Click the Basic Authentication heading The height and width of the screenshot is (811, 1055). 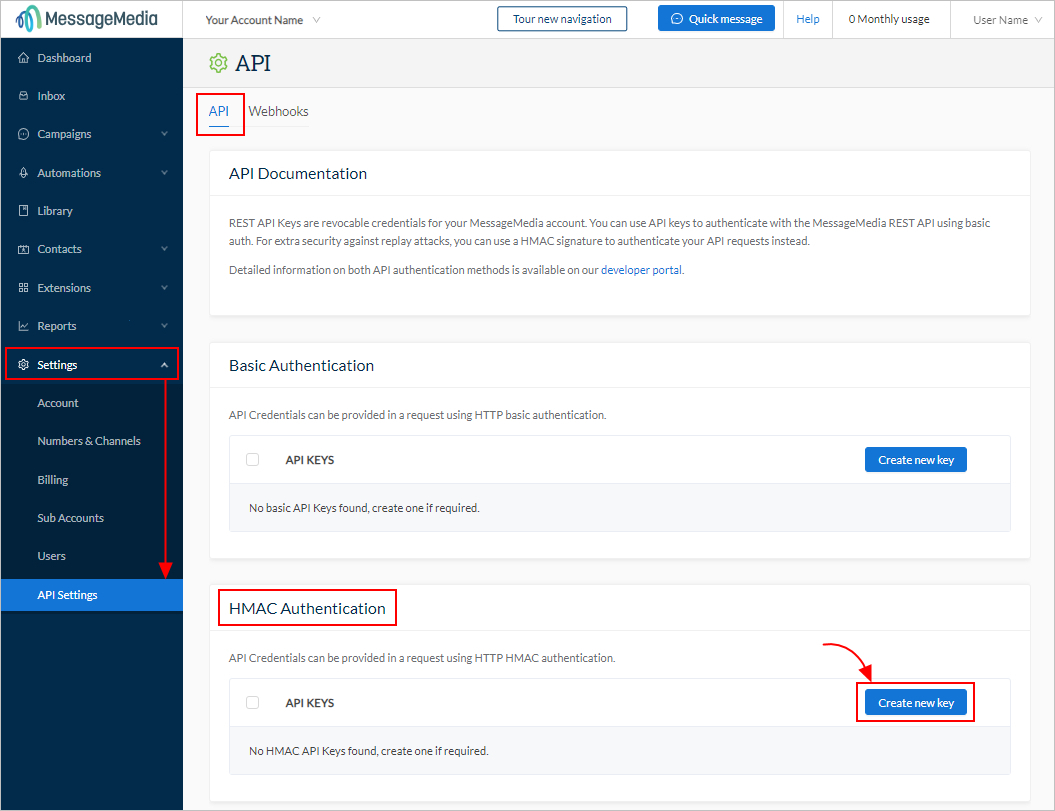pos(301,365)
